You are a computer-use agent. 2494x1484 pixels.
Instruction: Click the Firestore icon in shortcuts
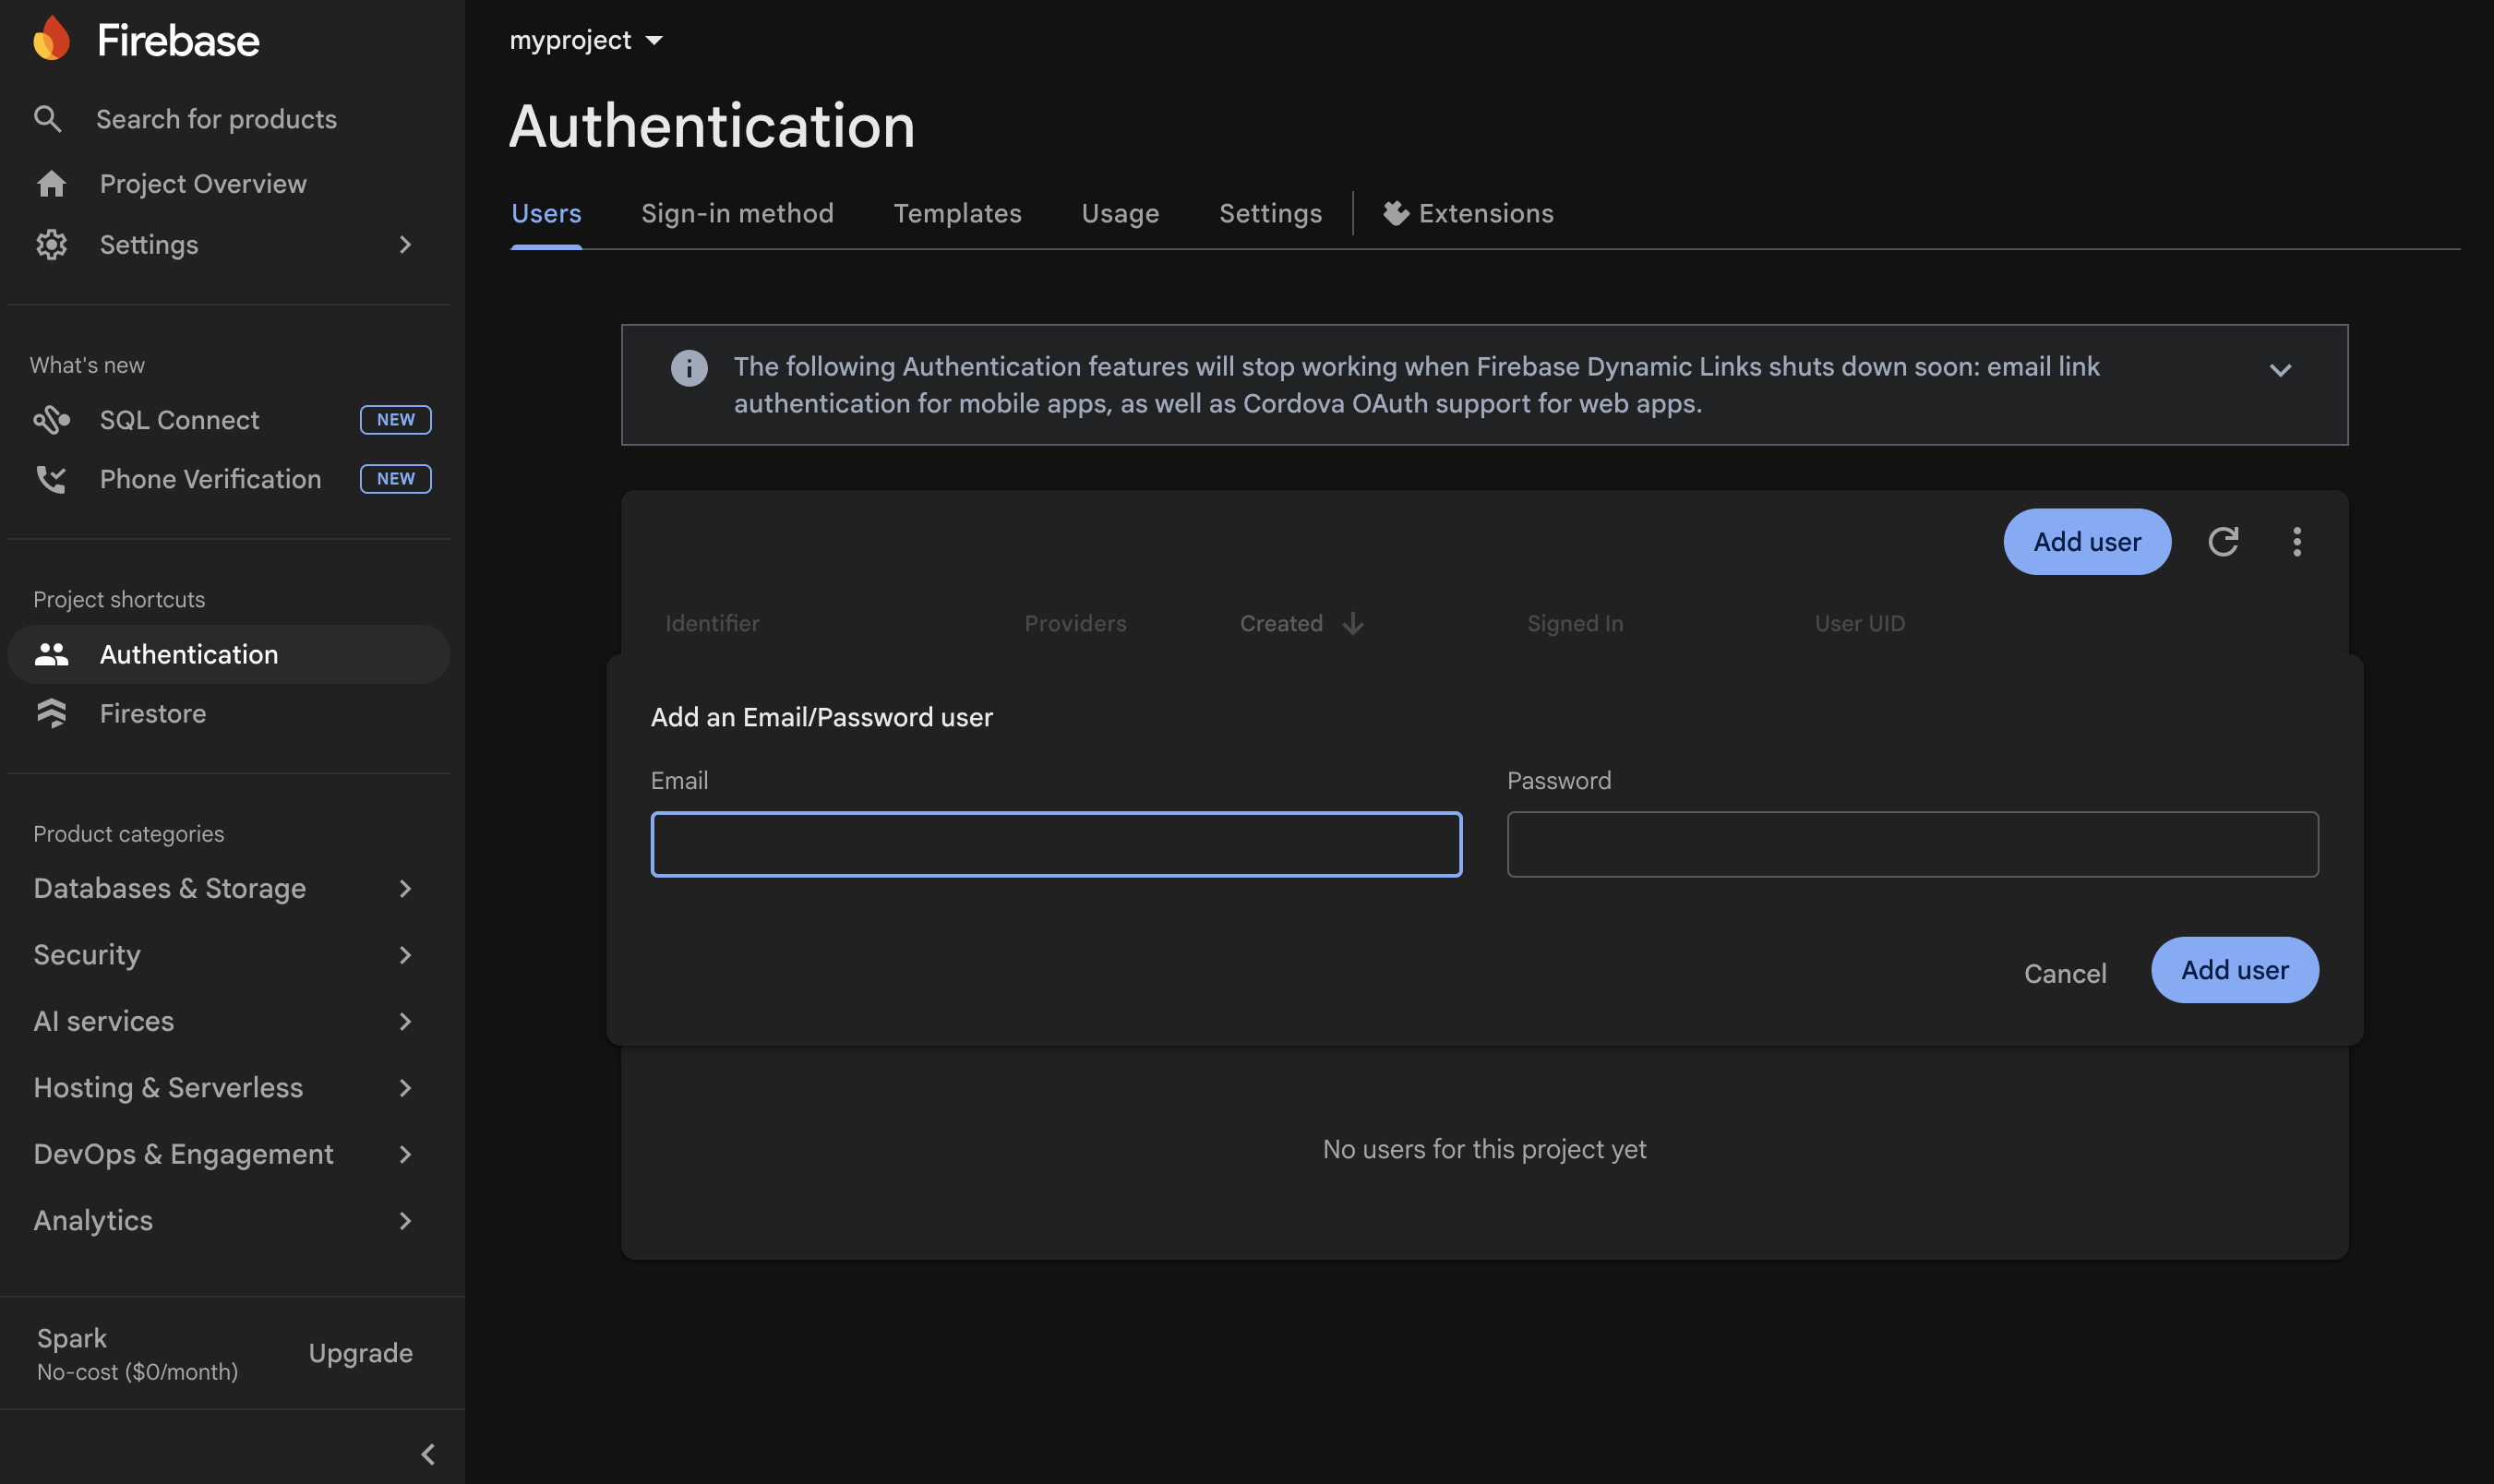pyautogui.click(x=51, y=713)
